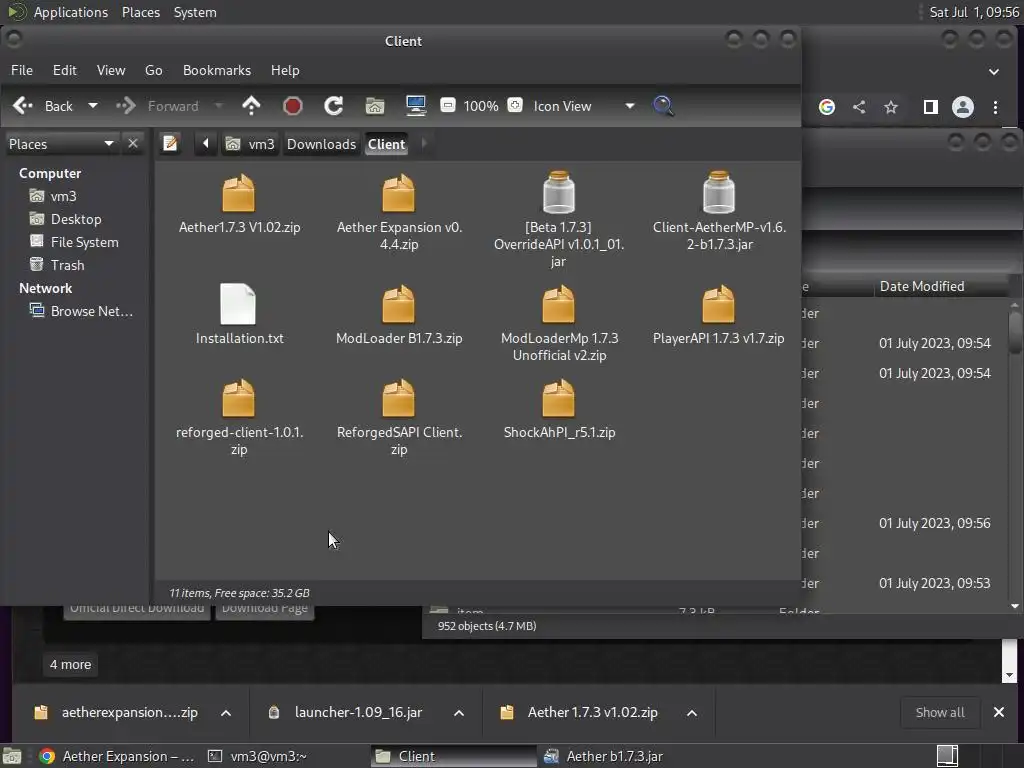The height and width of the screenshot is (768, 1024).
Task: Click the clock showing Sat Jul 1
Action: (x=974, y=12)
